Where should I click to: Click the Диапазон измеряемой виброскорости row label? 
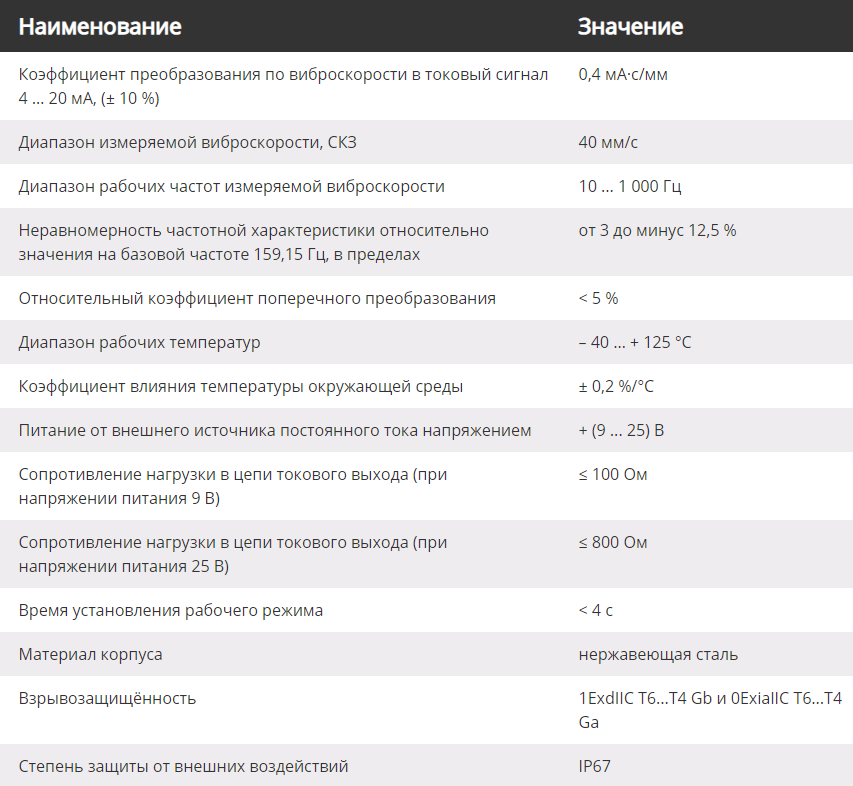pos(188,143)
